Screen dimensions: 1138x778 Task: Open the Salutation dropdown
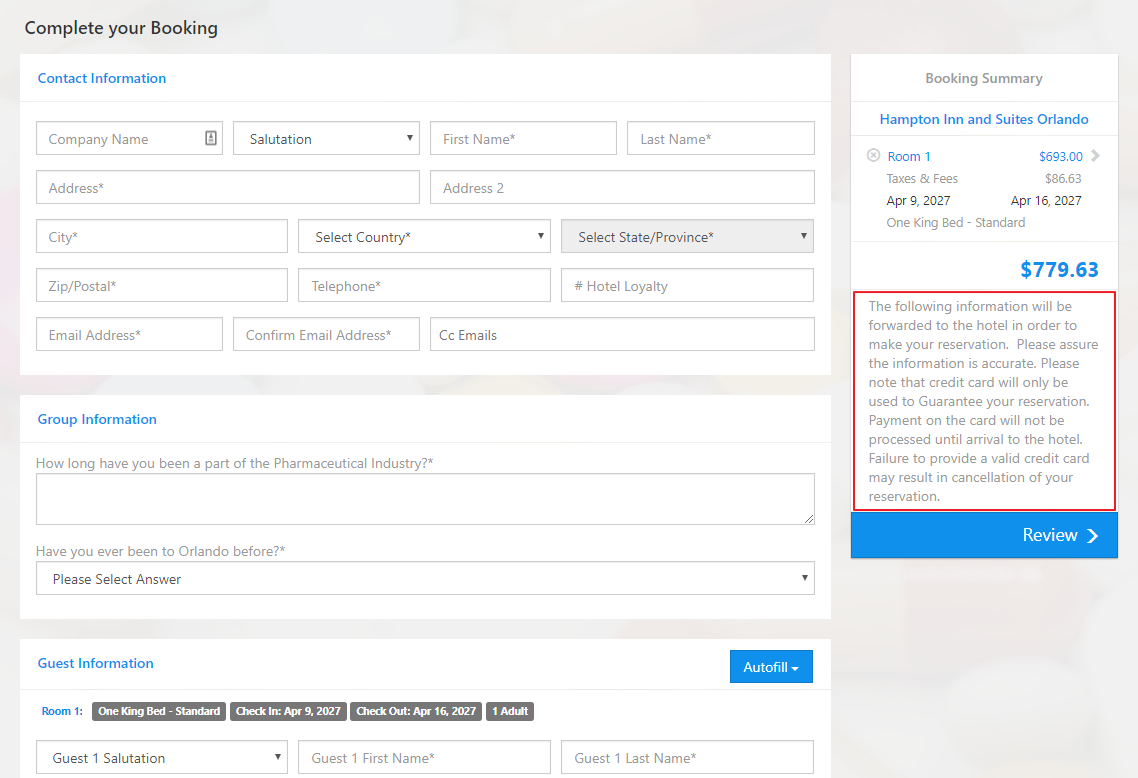pos(327,138)
